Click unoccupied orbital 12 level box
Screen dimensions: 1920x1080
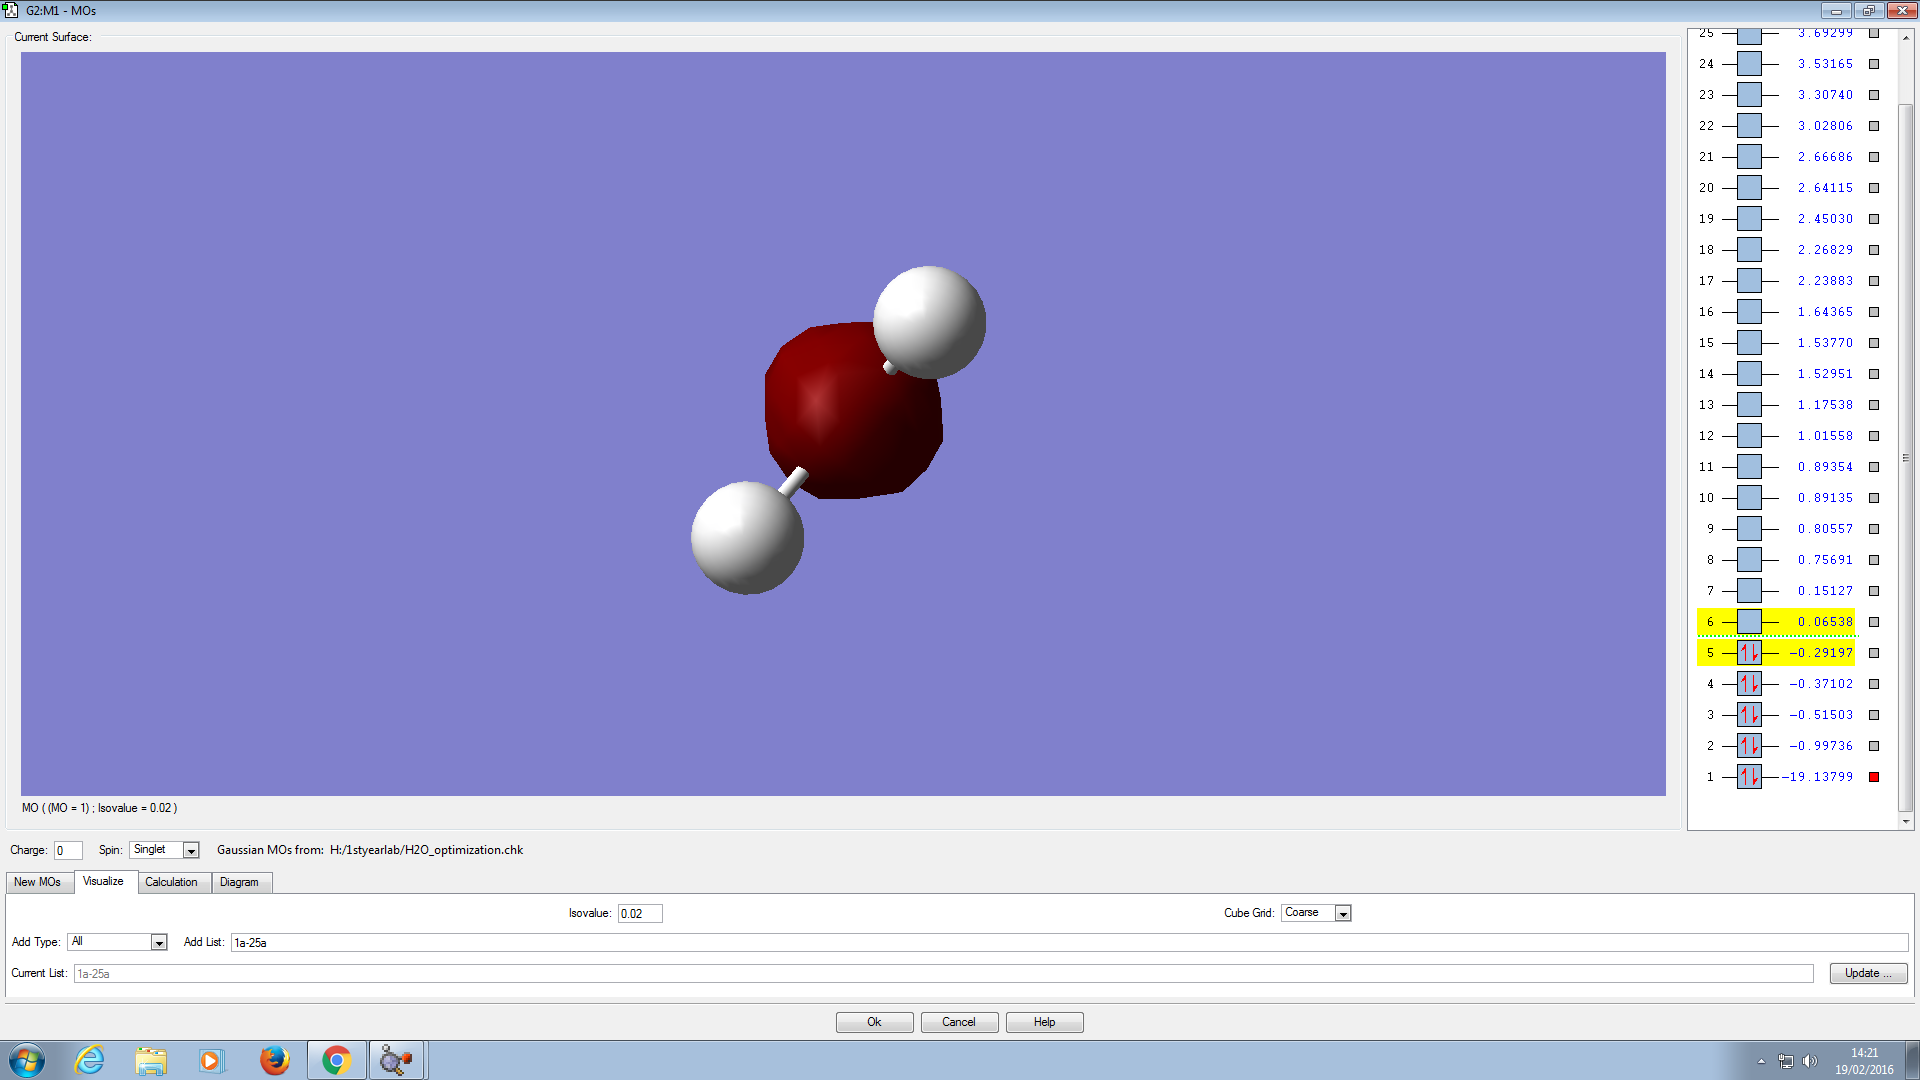(1749, 436)
